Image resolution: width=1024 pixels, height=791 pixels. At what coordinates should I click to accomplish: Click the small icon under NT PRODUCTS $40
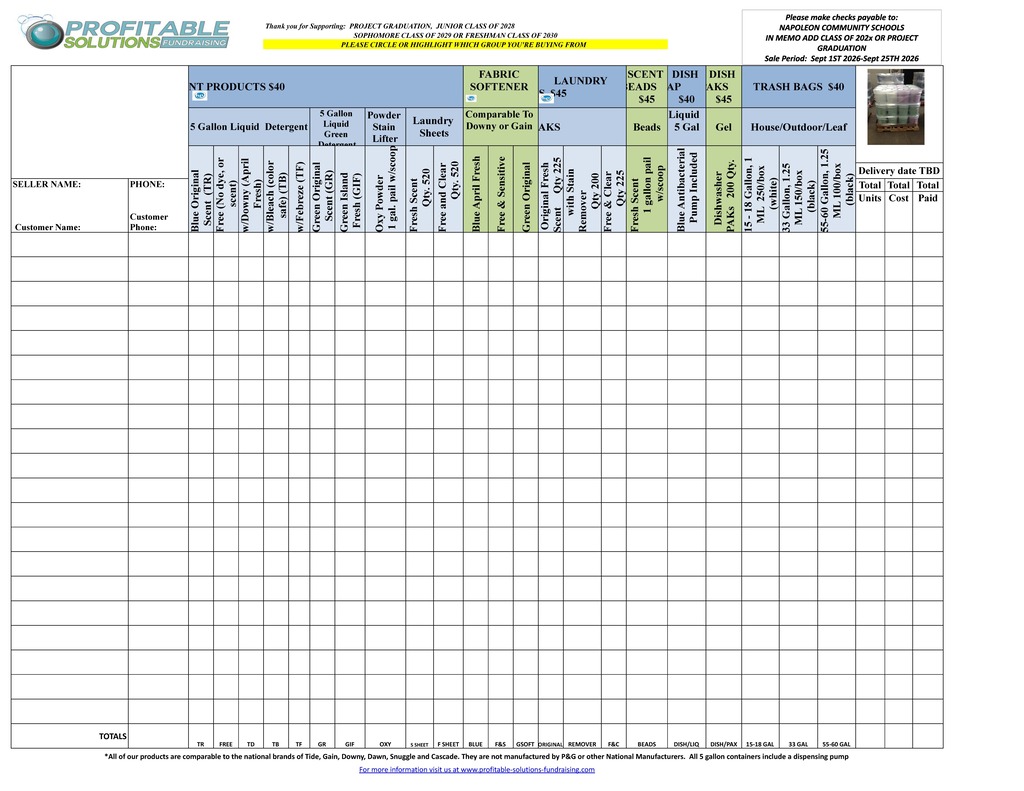[x=200, y=96]
